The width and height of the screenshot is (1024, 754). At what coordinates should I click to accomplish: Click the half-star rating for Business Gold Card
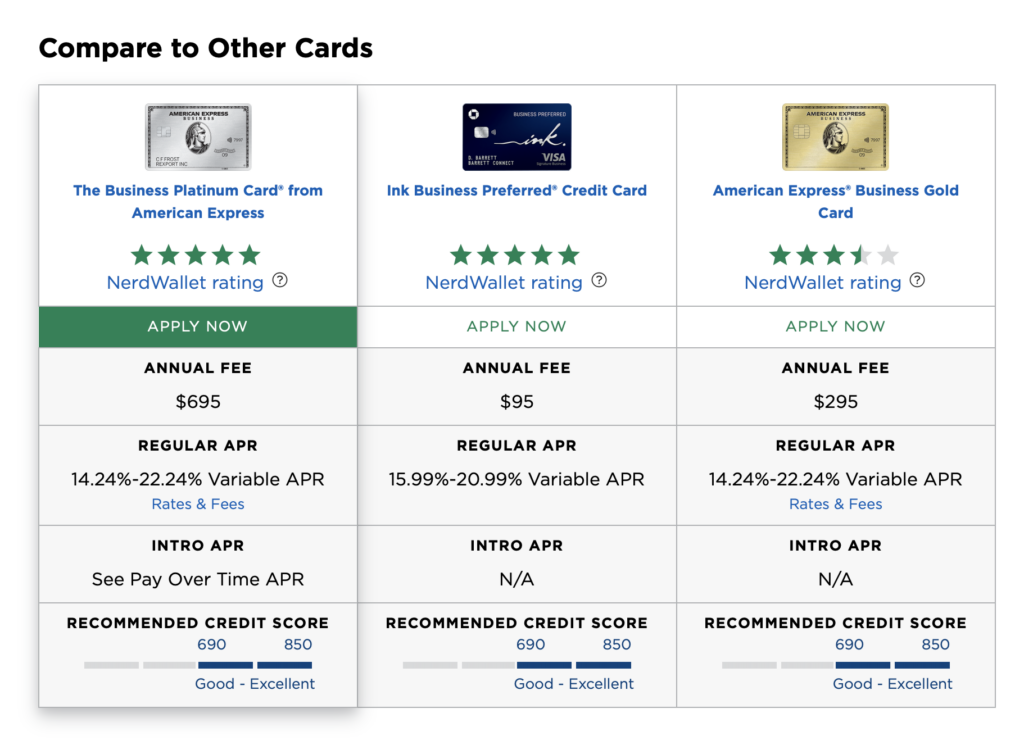pyautogui.click(x=835, y=253)
